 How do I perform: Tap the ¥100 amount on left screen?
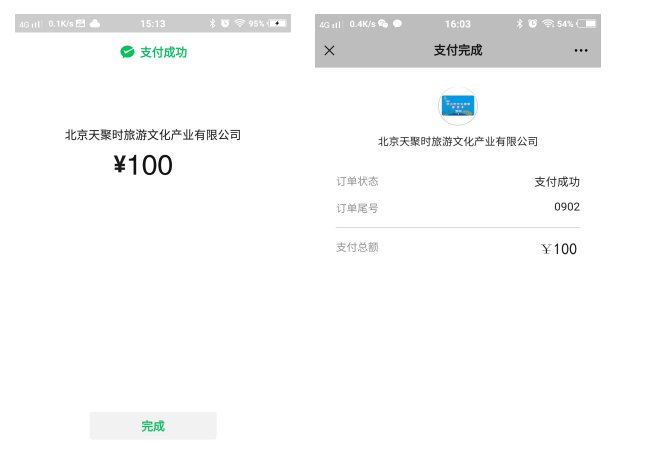pos(143,165)
